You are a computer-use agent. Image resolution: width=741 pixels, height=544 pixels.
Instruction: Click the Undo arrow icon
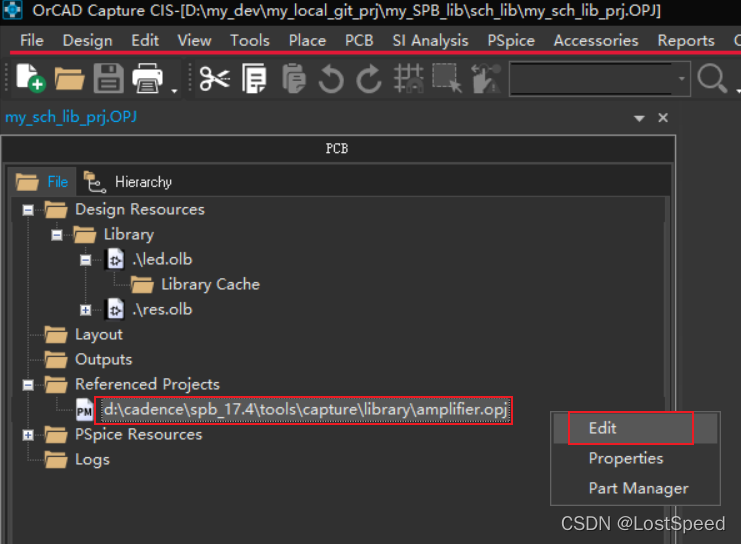click(331, 79)
